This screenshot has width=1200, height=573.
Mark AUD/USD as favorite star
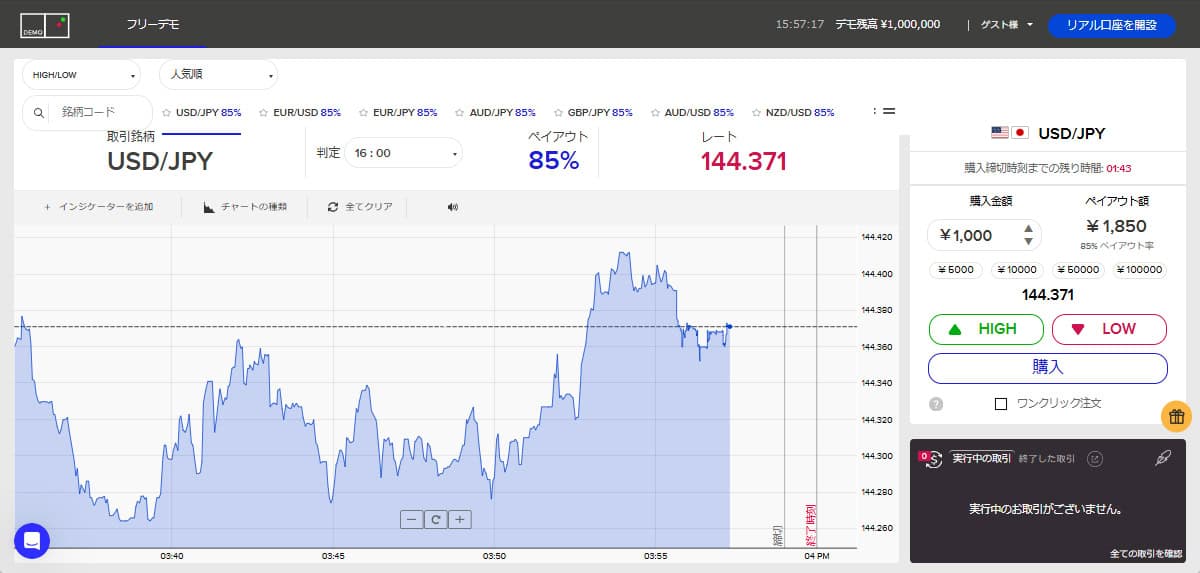(655, 113)
